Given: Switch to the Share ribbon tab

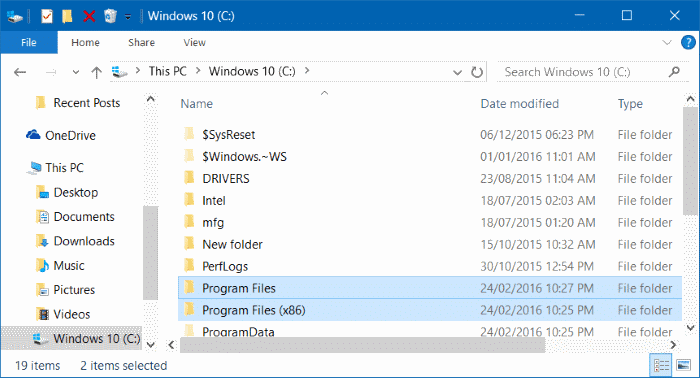Looking at the screenshot, I should click(x=142, y=42).
